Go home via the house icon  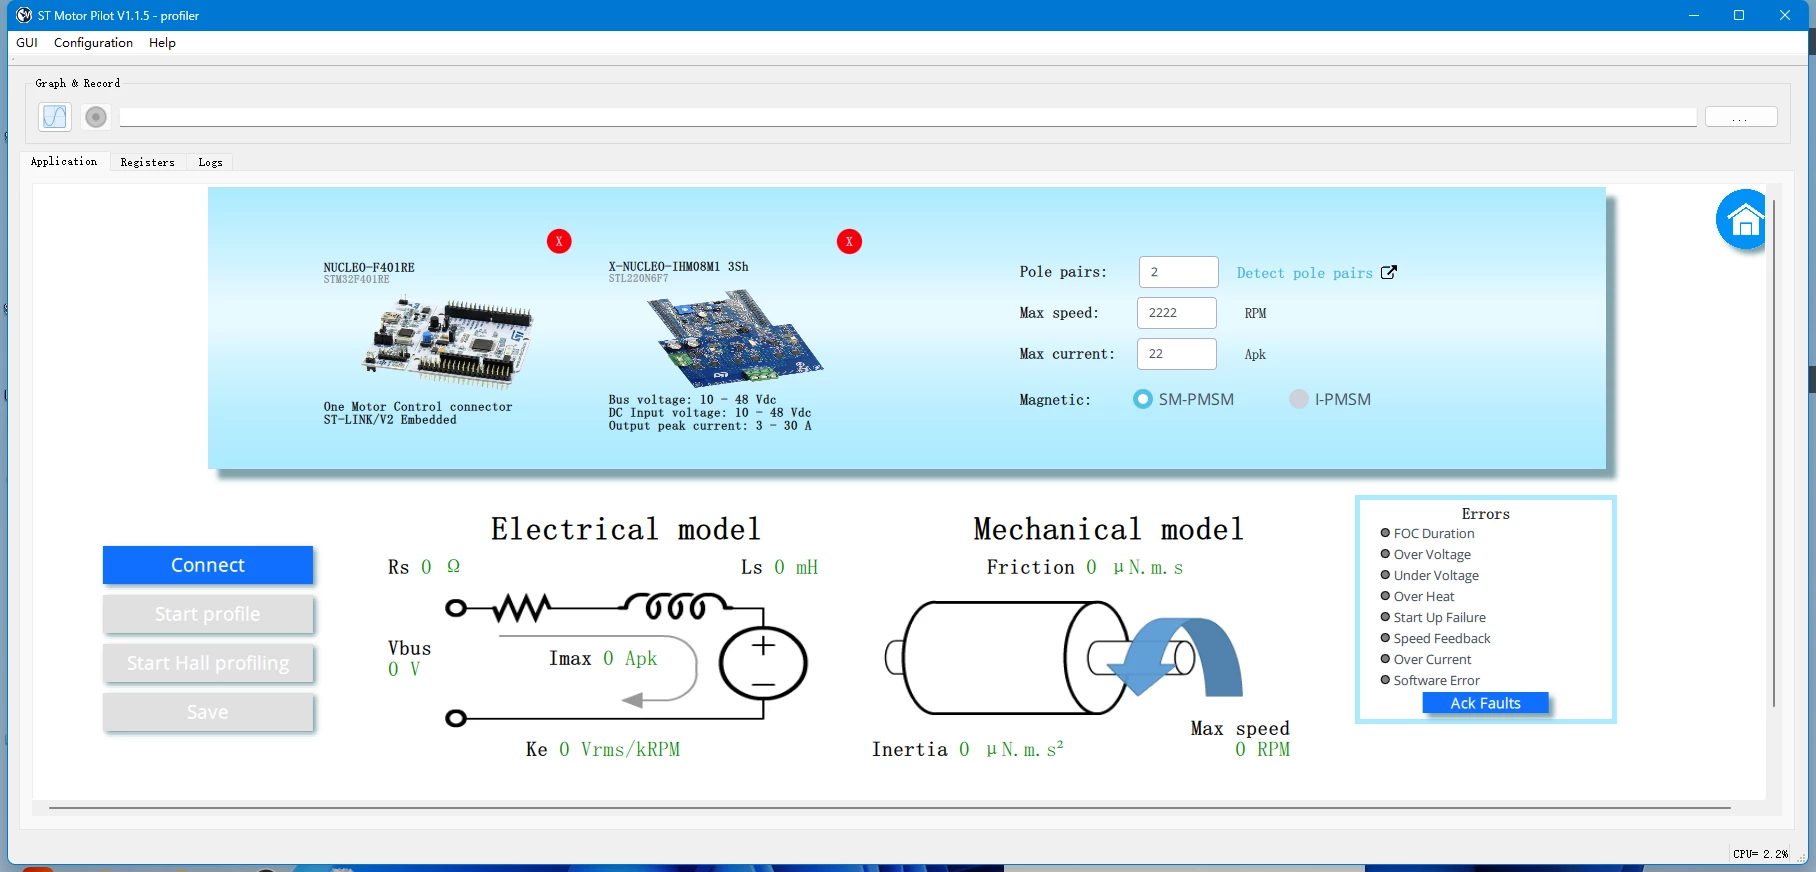point(1744,219)
